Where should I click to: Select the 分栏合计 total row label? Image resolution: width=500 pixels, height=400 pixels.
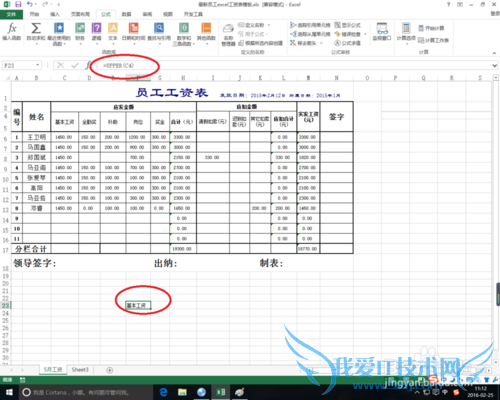pos(31,249)
